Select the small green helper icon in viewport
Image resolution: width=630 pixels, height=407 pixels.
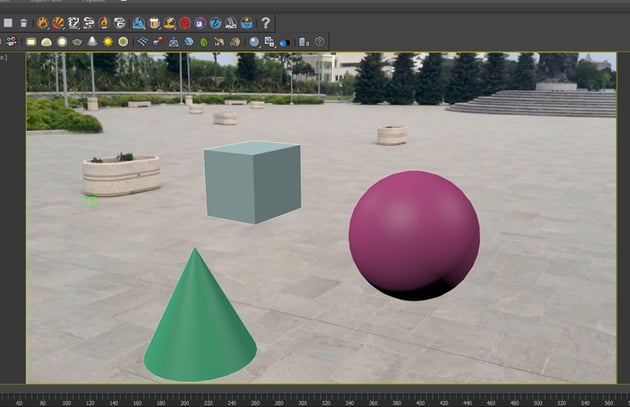(x=91, y=202)
